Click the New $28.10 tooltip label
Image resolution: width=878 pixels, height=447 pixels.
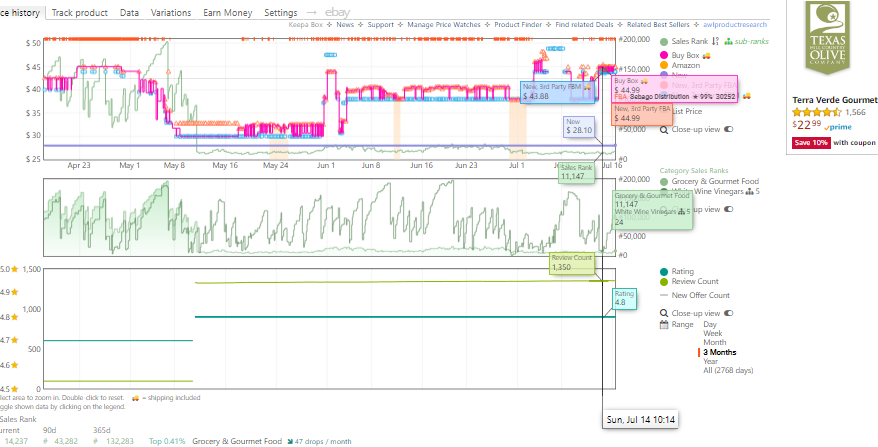point(578,127)
